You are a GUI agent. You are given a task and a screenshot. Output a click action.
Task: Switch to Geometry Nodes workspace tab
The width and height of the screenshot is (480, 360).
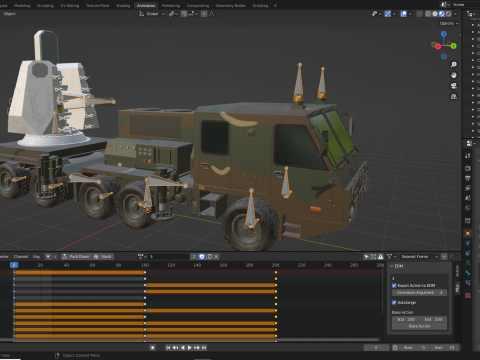tap(231, 5)
